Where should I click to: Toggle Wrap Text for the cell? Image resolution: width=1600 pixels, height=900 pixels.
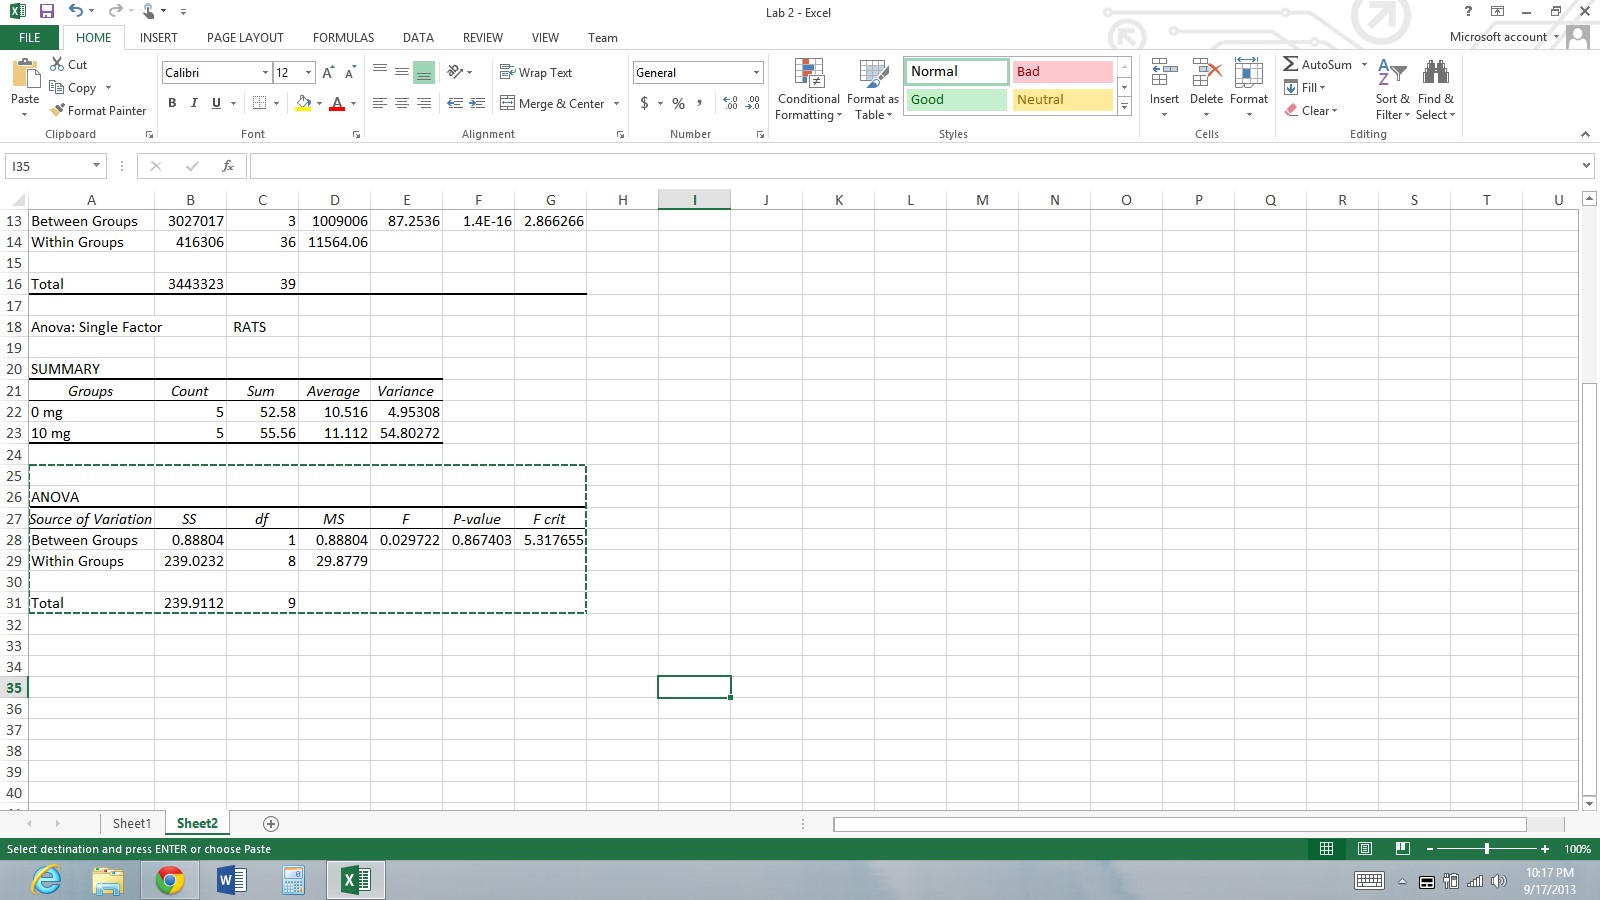535,73
